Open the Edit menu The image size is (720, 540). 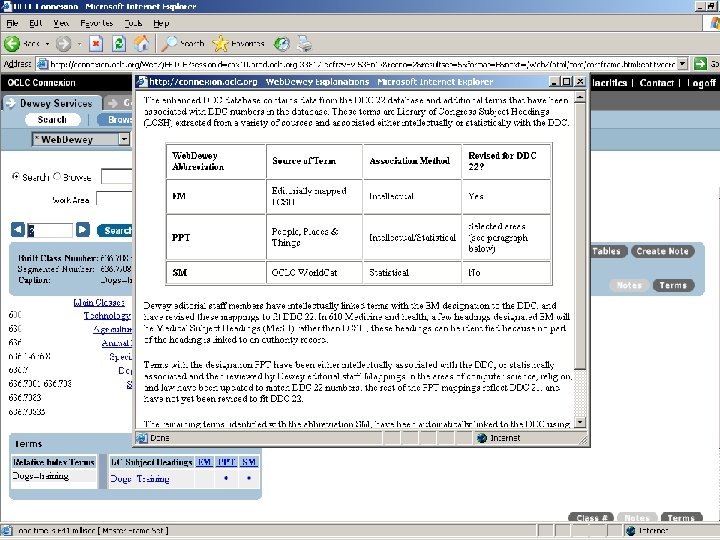tap(35, 23)
